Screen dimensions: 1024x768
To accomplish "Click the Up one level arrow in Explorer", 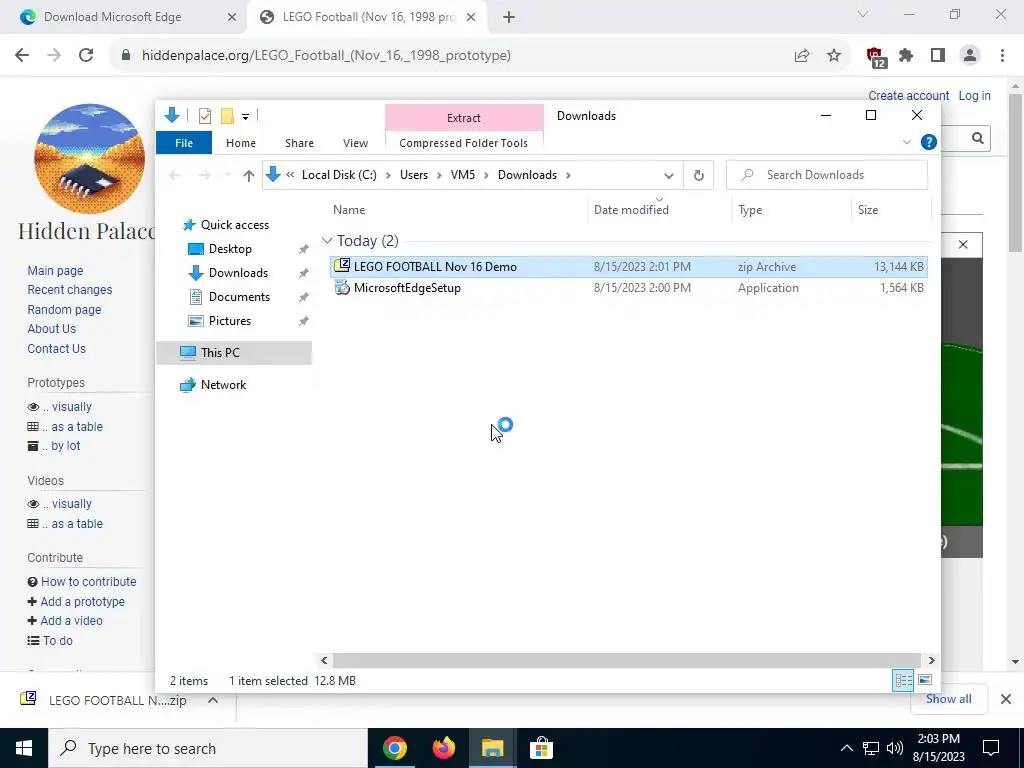I will click(x=248, y=175).
